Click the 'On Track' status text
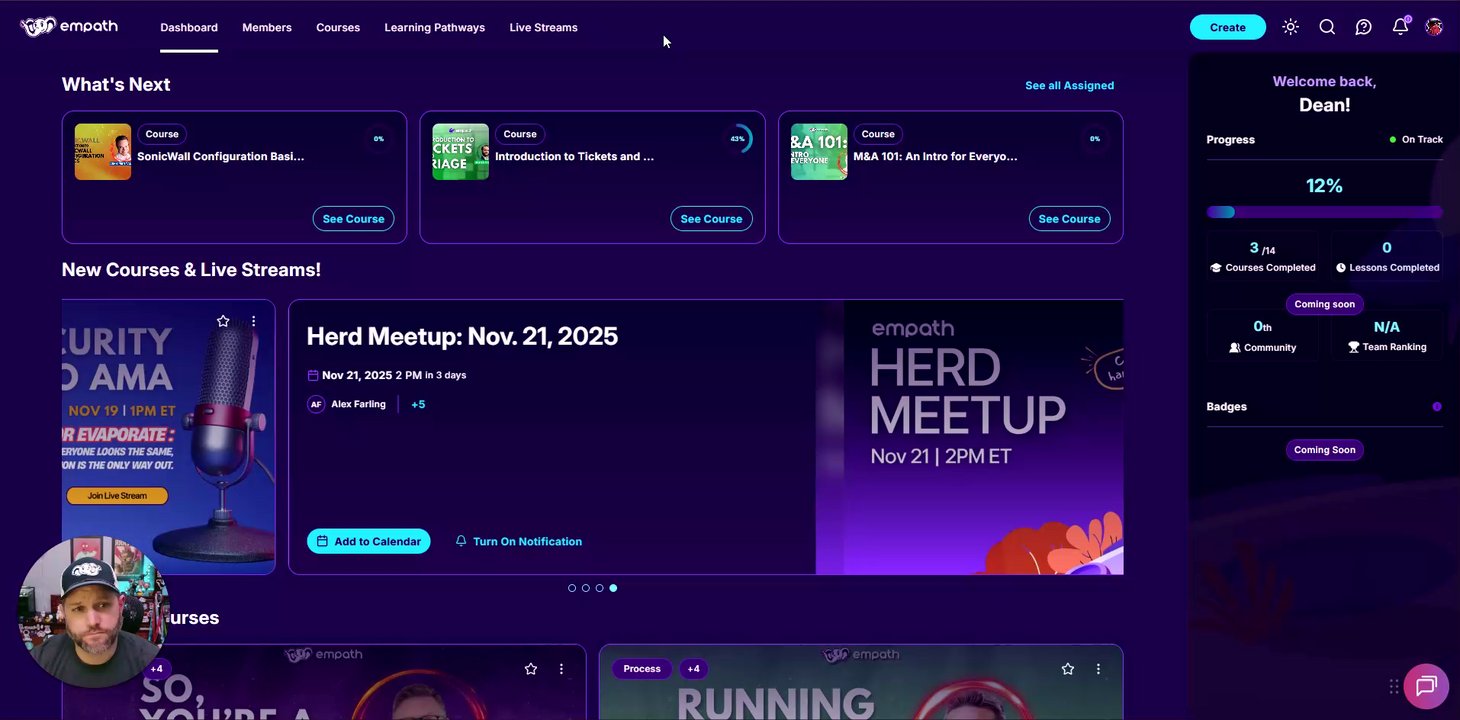This screenshot has width=1460, height=720. (1422, 140)
